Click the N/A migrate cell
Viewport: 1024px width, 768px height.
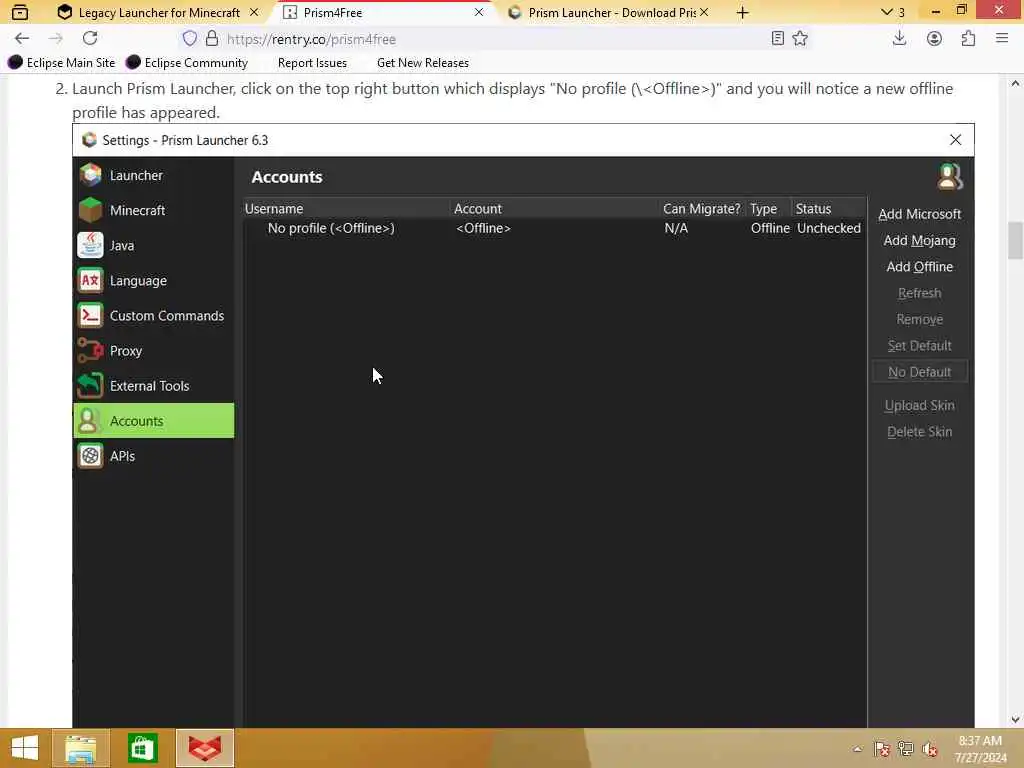676,228
